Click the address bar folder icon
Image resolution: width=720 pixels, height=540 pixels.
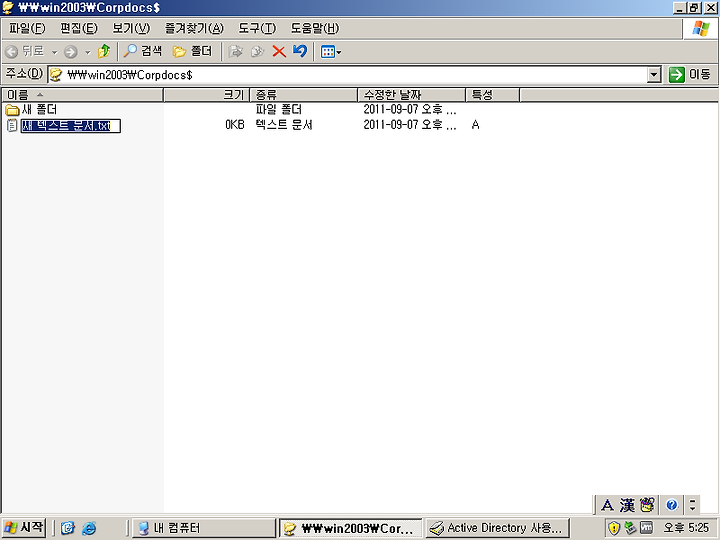click(x=56, y=74)
